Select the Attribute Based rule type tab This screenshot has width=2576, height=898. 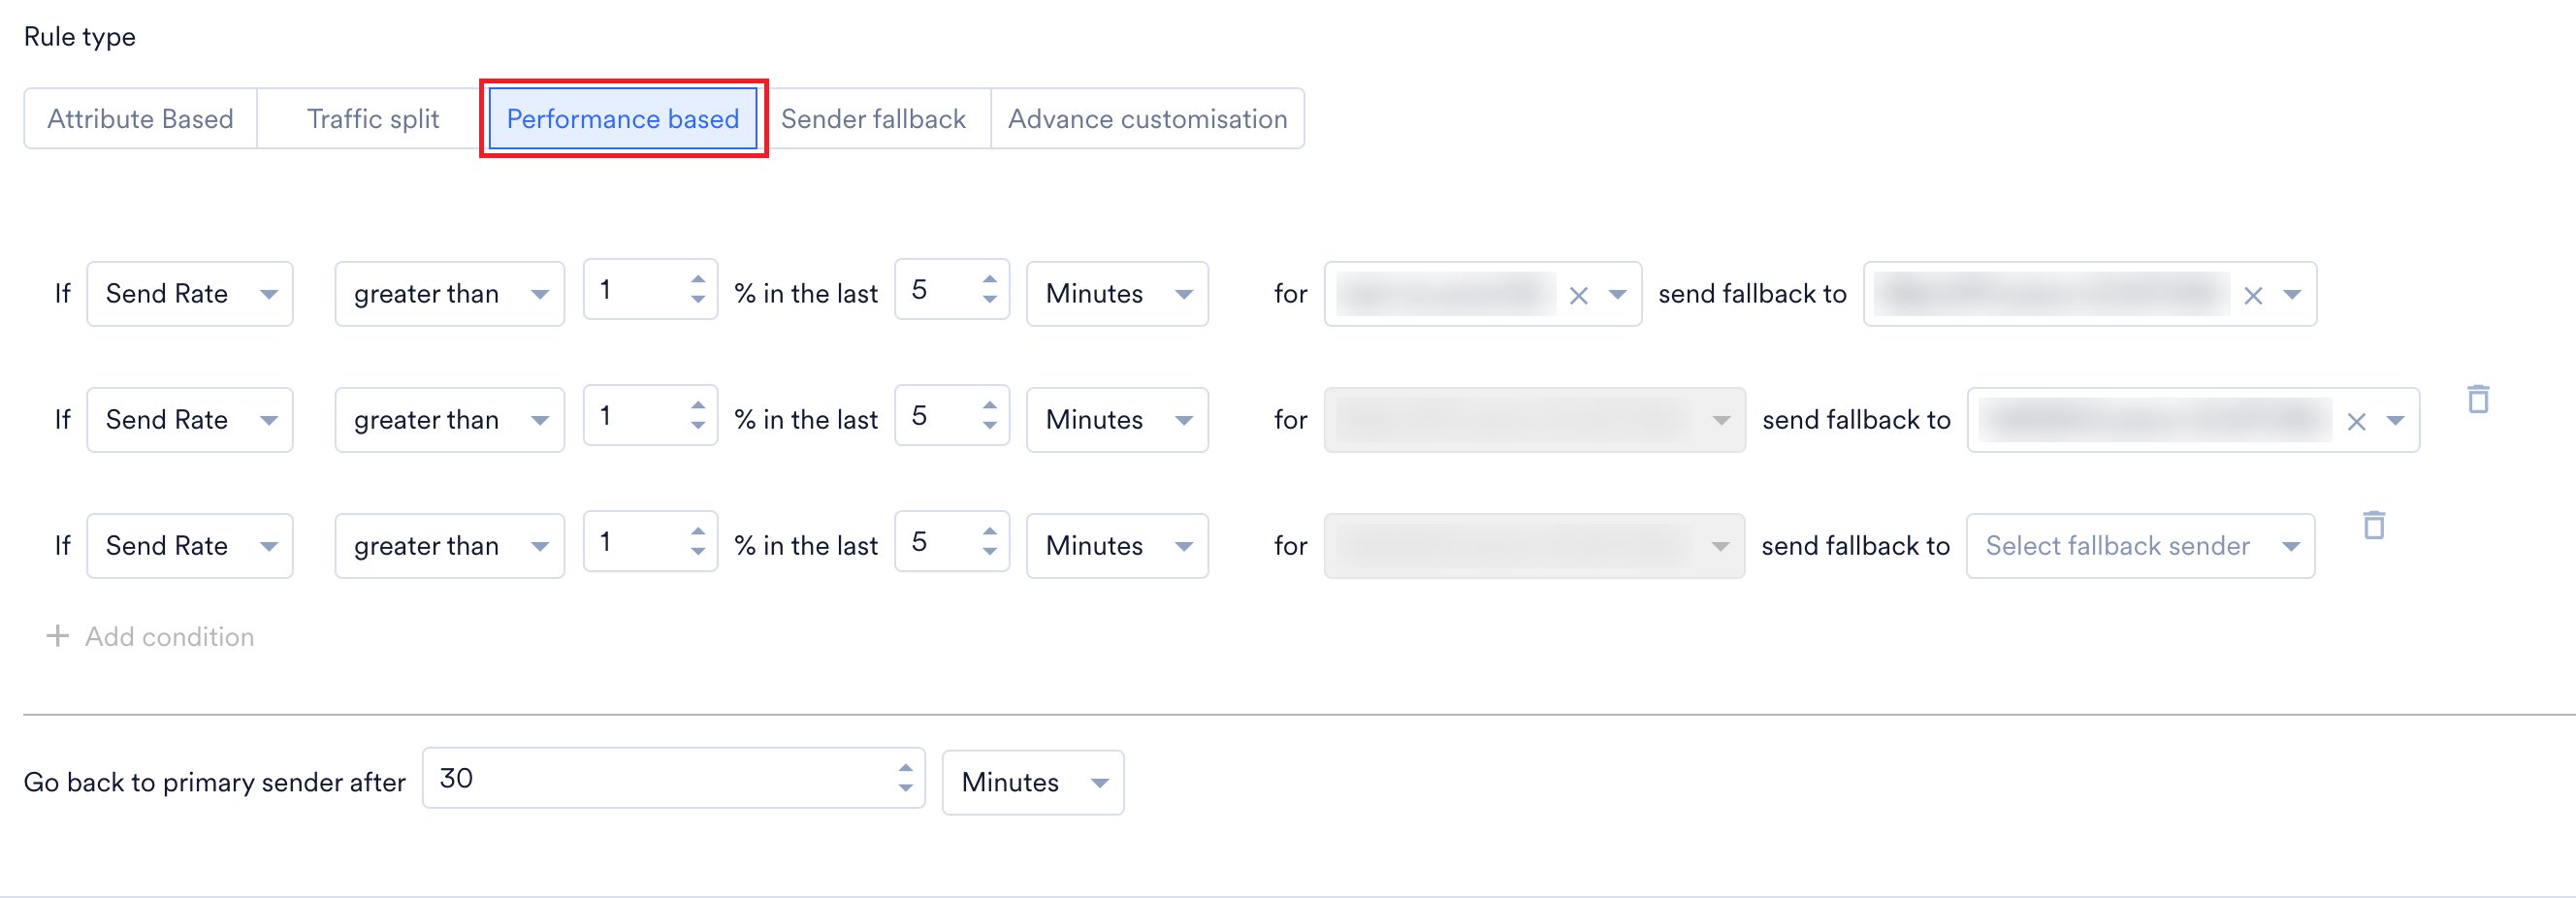(140, 119)
